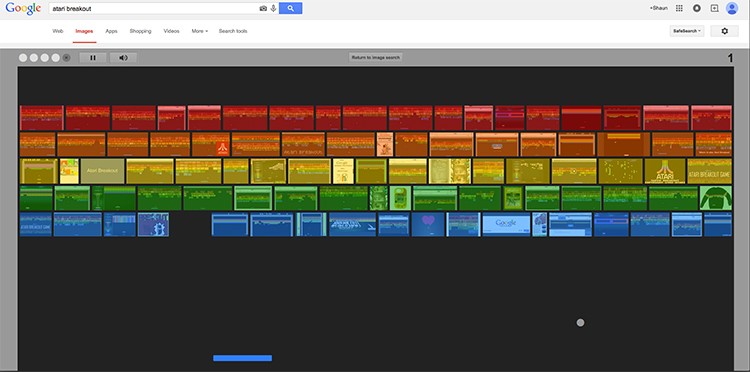This screenshot has width=750, height=372.
Task: Switch to the Web tab
Action: [x=58, y=31]
